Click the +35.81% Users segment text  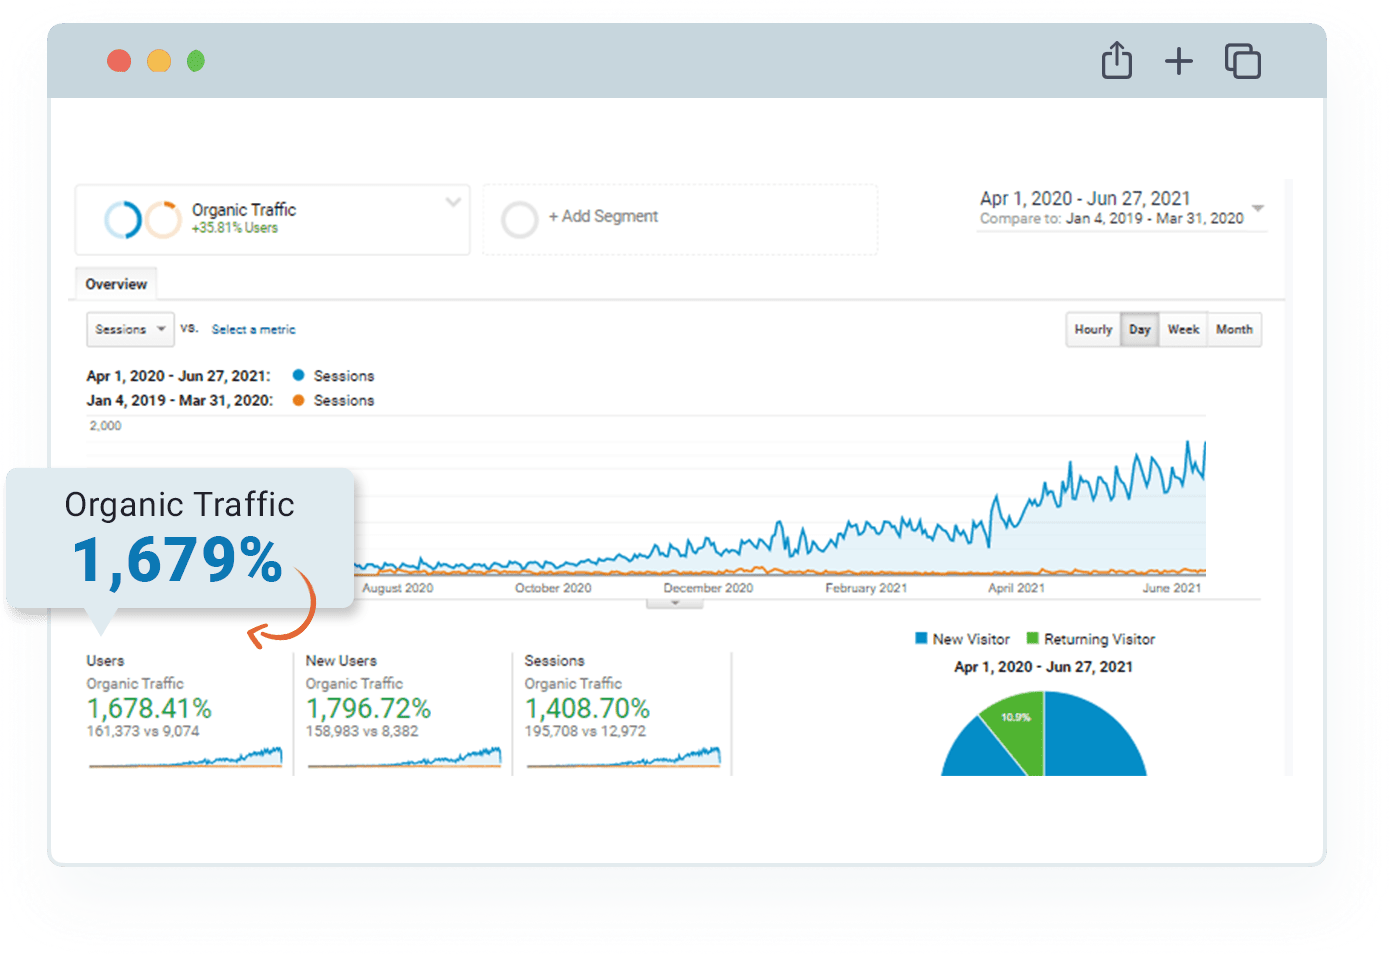(x=235, y=228)
